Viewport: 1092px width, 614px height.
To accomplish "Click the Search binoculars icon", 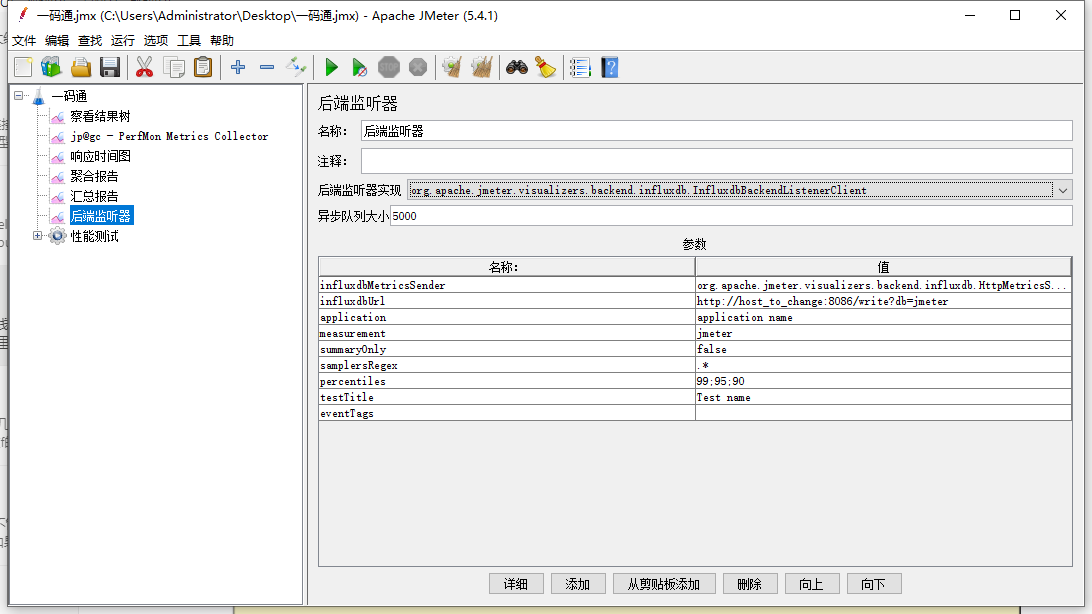I will click(x=517, y=68).
